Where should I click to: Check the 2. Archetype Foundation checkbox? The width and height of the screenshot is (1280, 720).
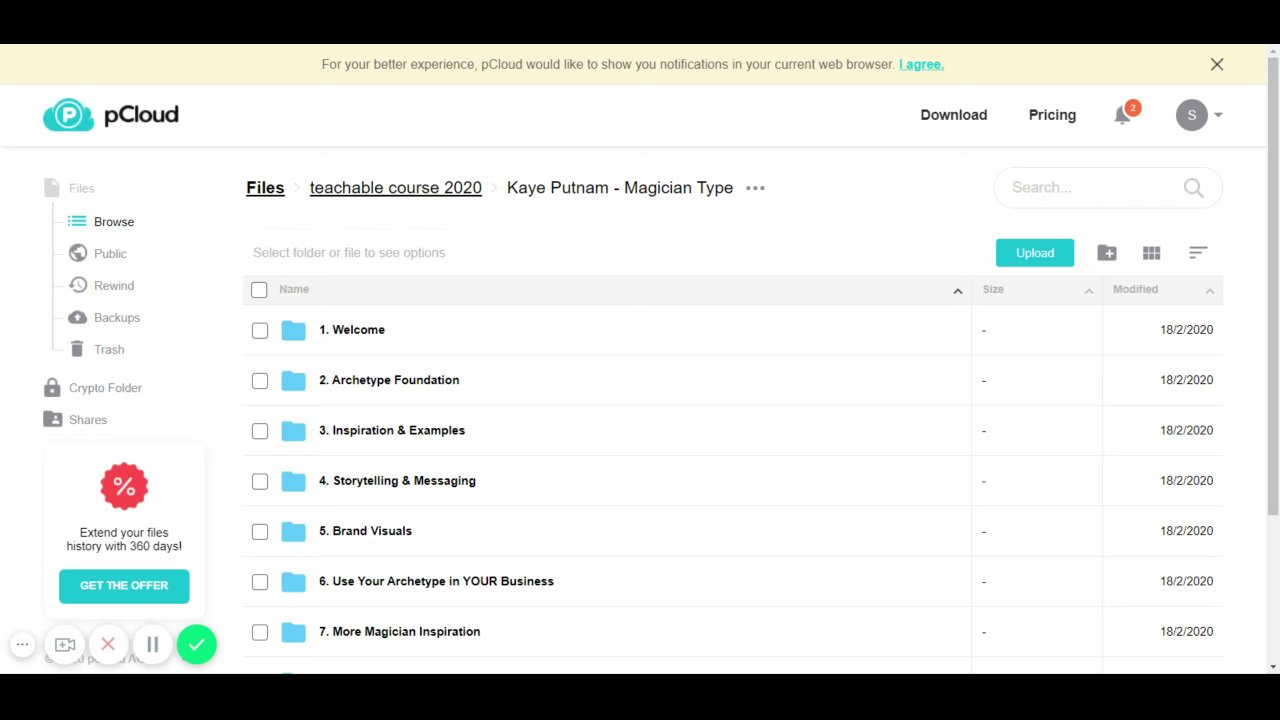[260, 381]
